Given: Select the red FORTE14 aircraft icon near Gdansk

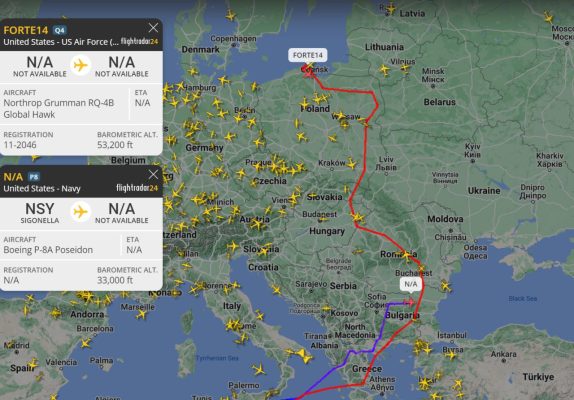Looking at the screenshot, I should coord(309,73).
